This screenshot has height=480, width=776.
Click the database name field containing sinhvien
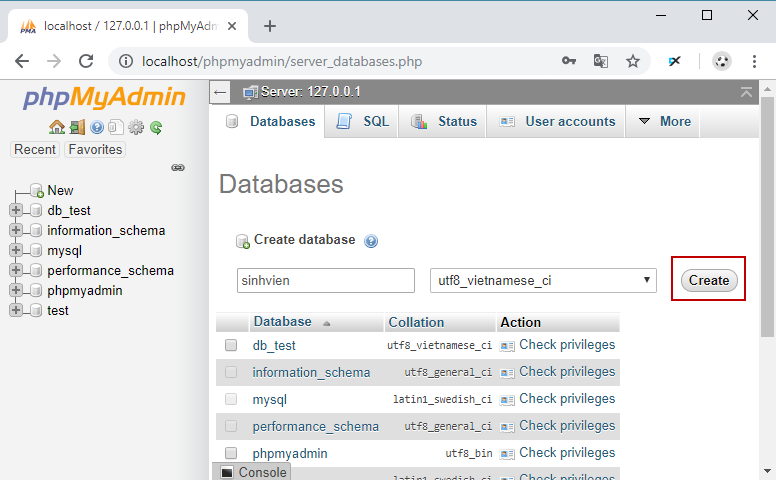pyautogui.click(x=326, y=281)
